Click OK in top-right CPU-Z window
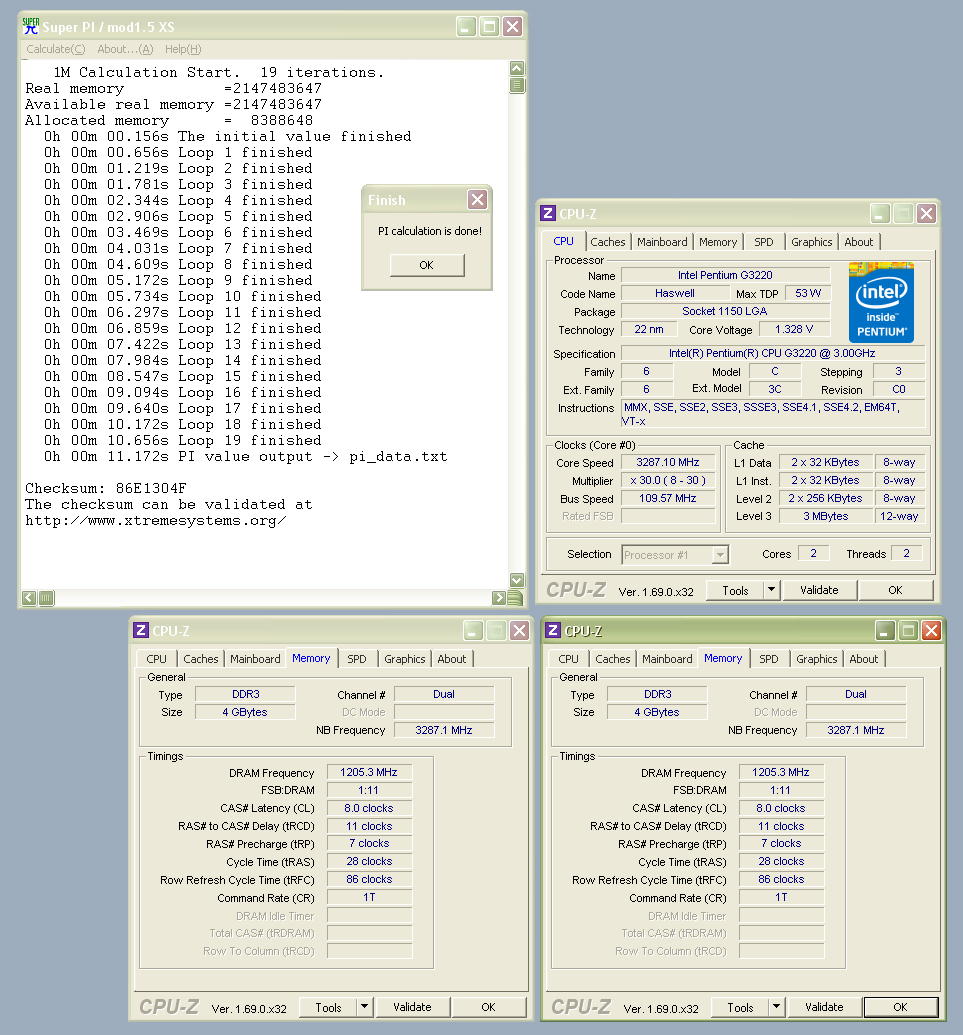This screenshot has height=1035, width=963. pos(895,590)
